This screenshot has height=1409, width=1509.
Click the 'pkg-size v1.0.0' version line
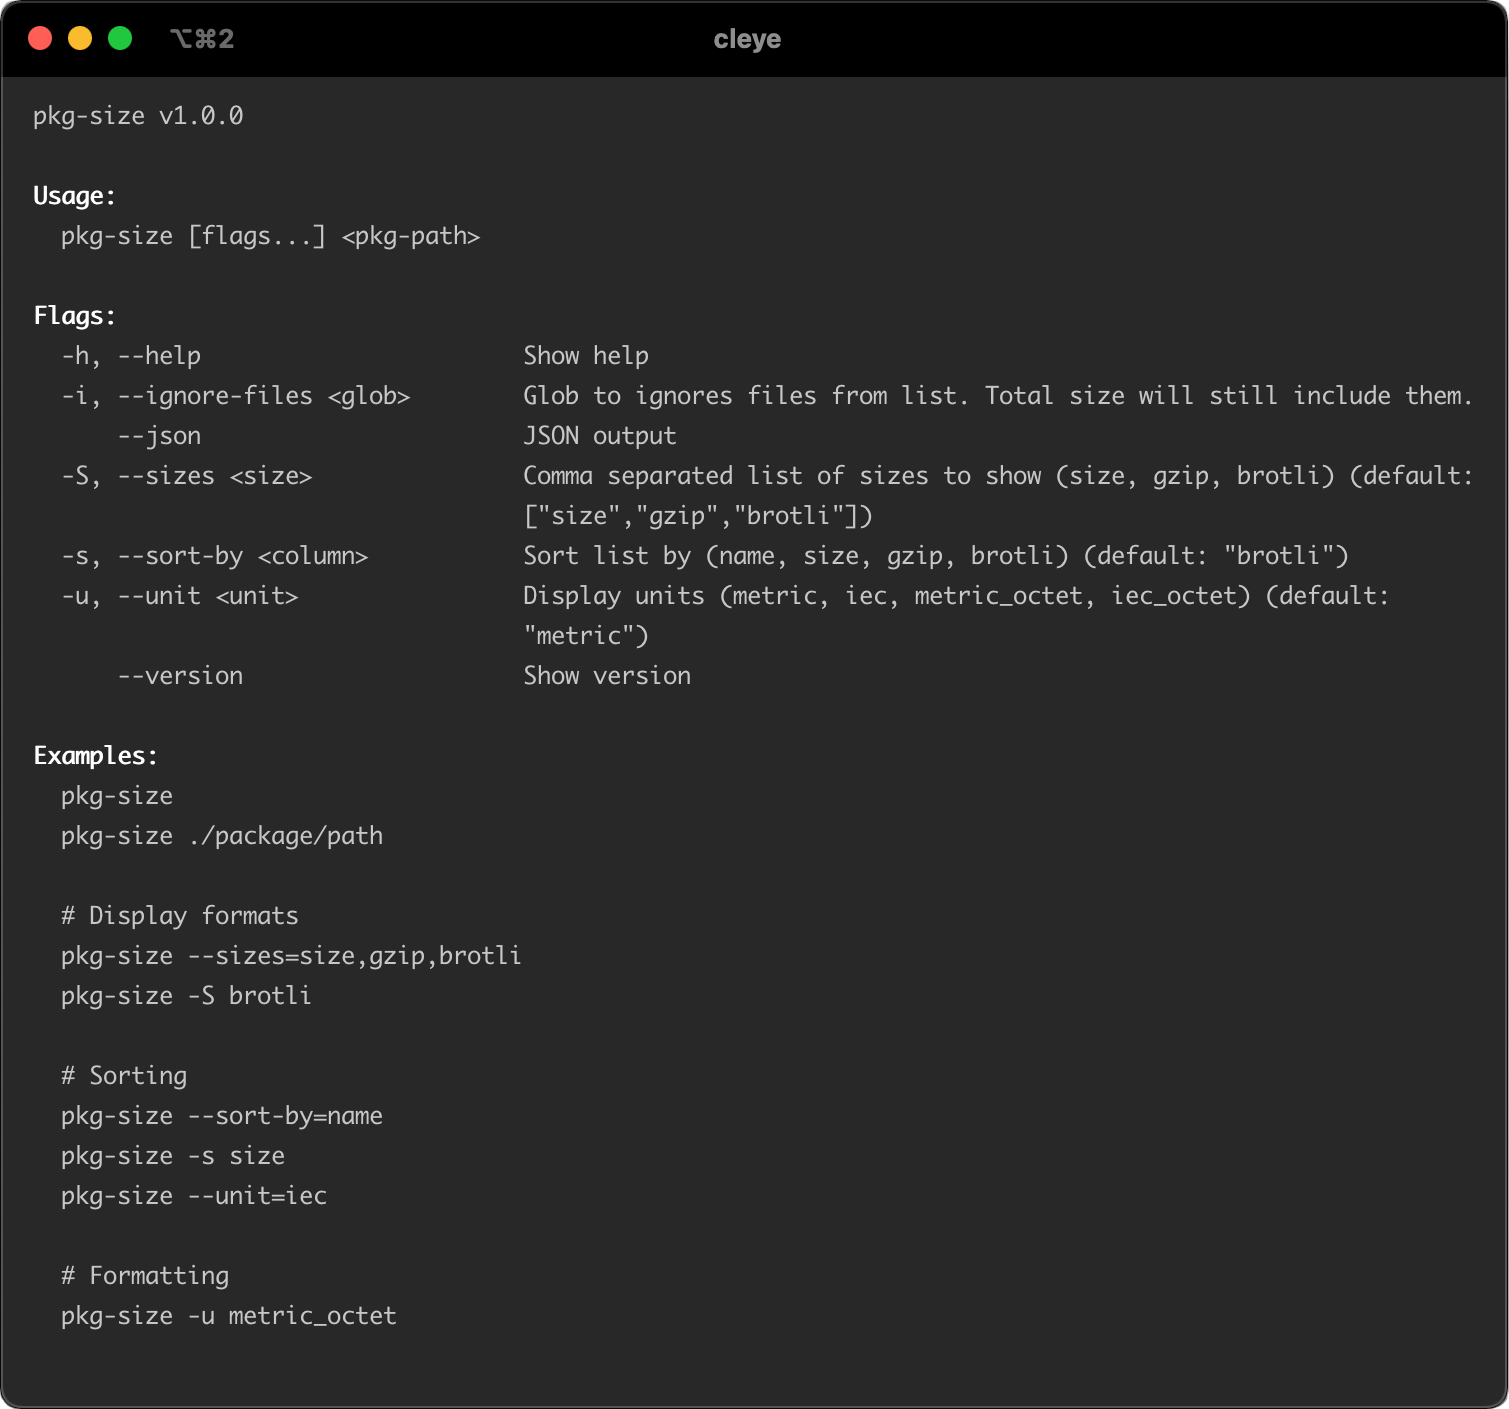(x=138, y=116)
